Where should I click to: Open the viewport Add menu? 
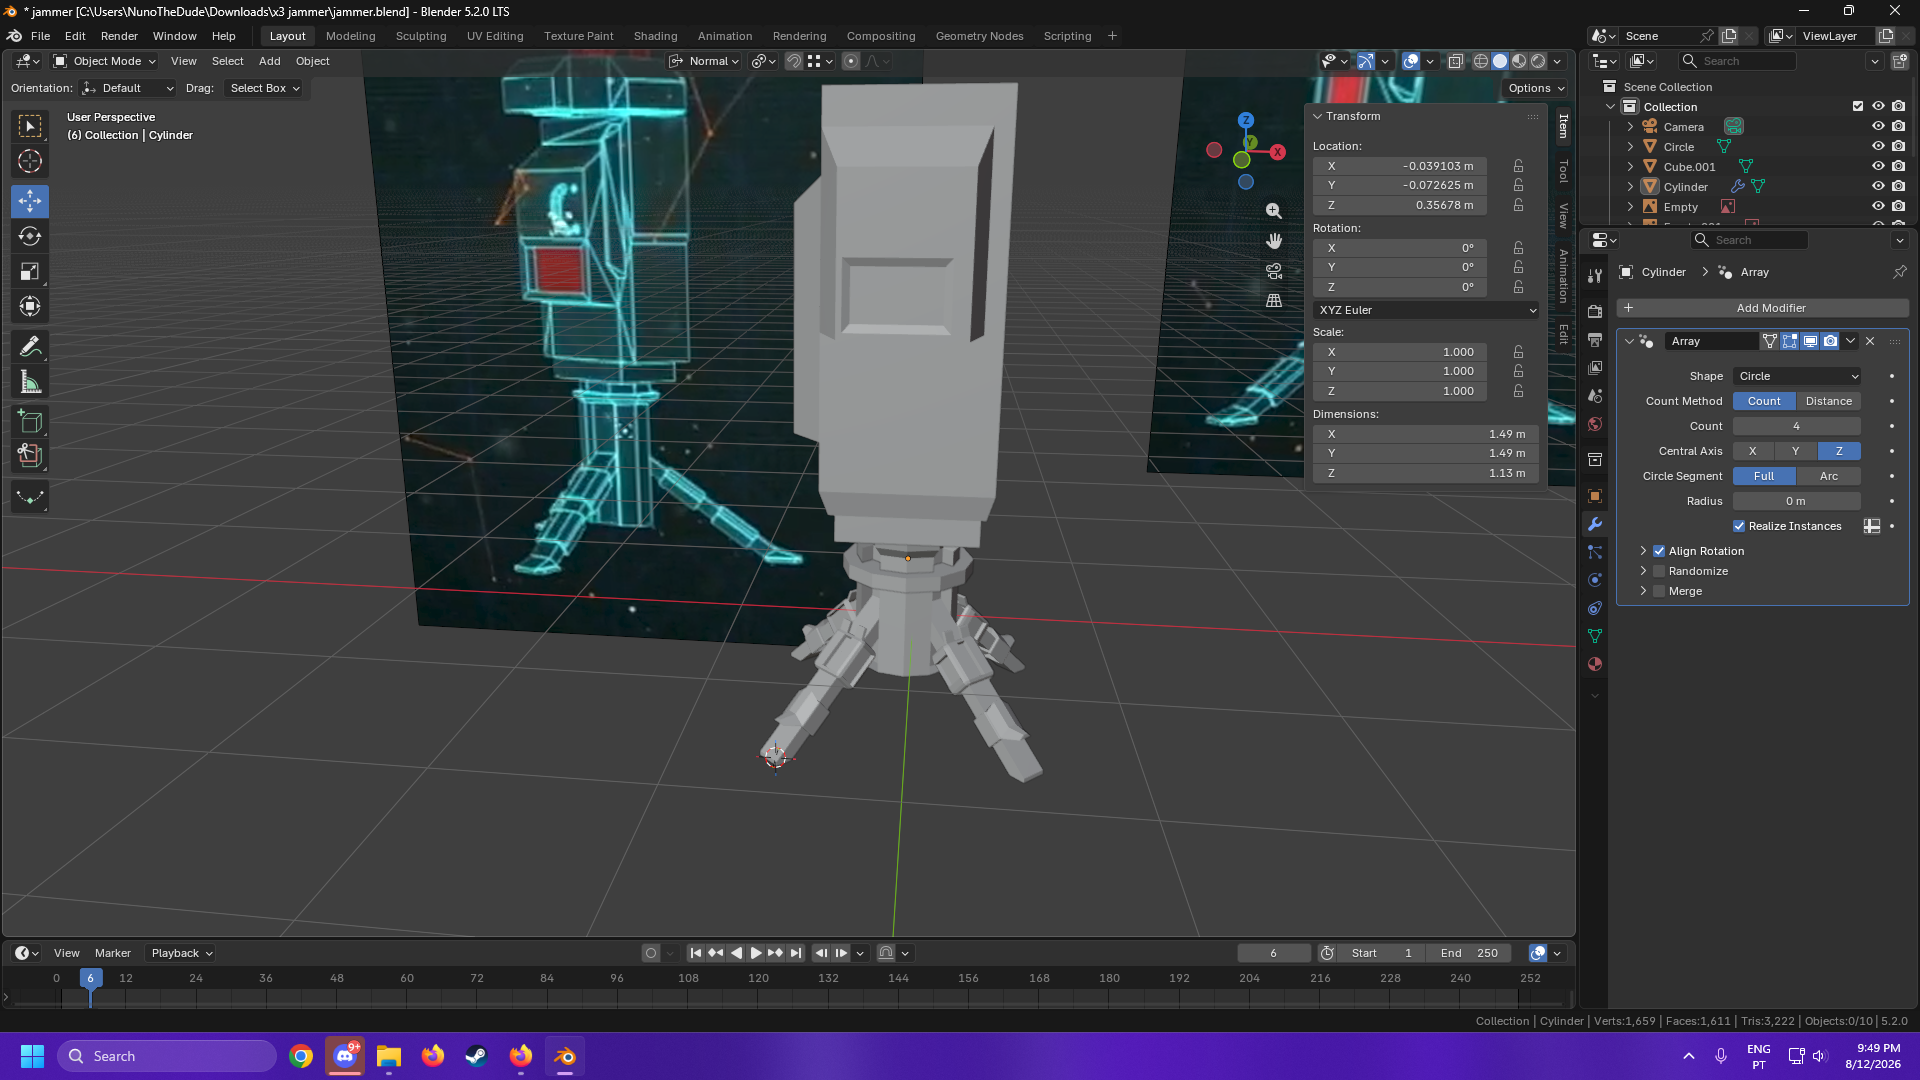(269, 61)
